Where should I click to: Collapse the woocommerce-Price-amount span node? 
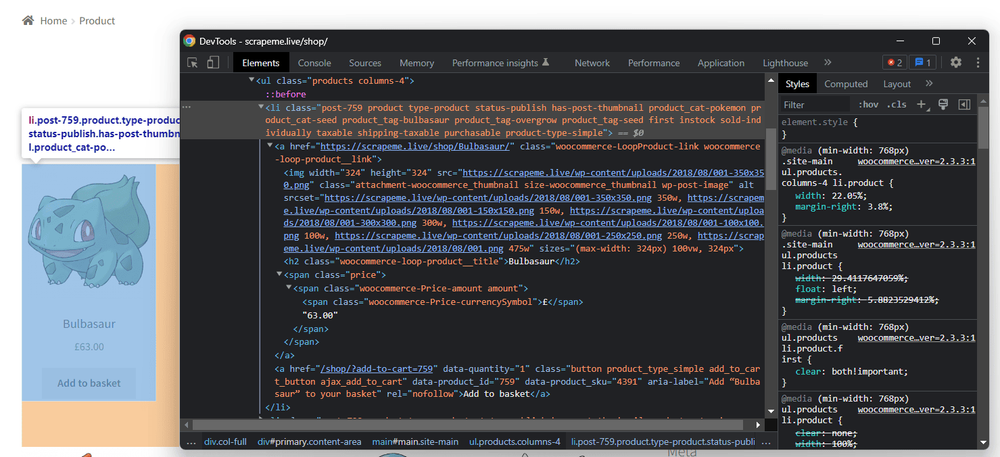pyautogui.click(x=288, y=289)
